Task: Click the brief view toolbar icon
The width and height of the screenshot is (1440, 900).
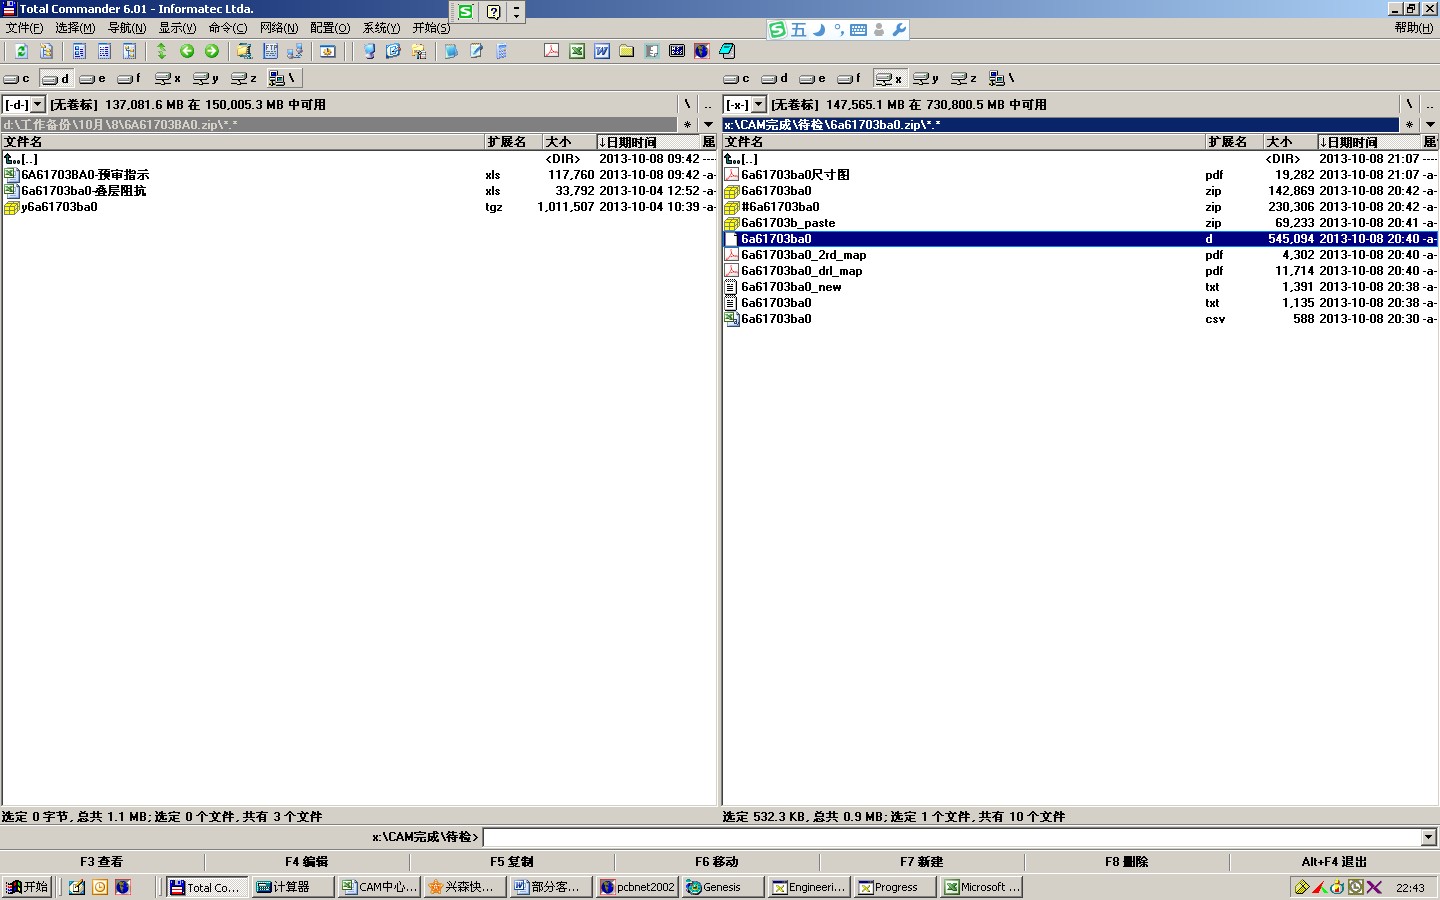Action: pyautogui.click(x=79, y=51)
